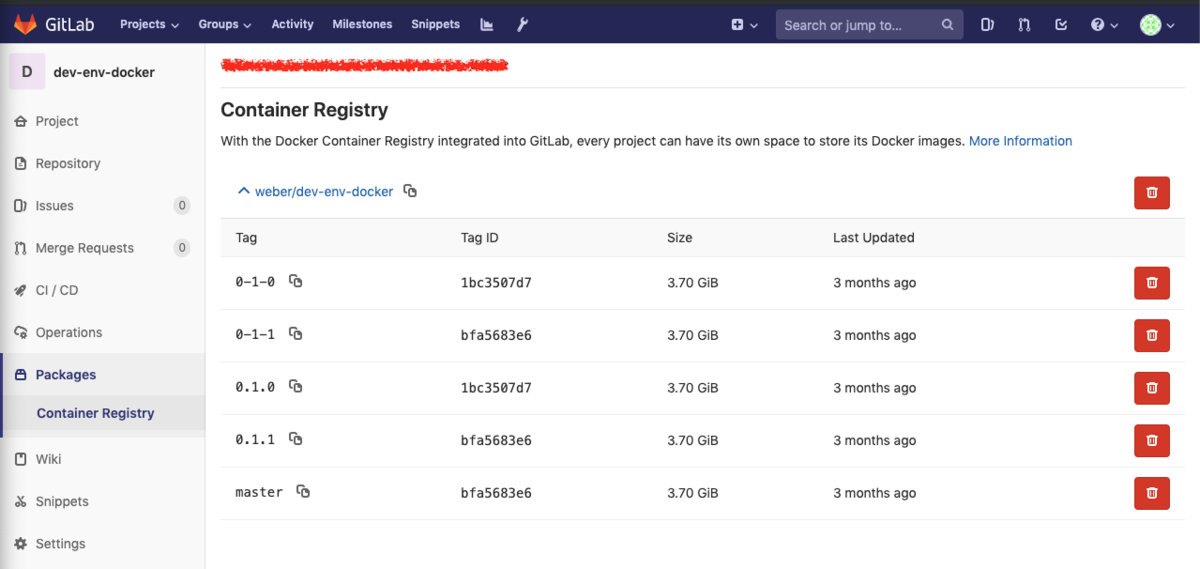This screenshot has width=1200, height=569.
Task: Copy the weber/dev-env-docker repository path
Action: point(410,191)
